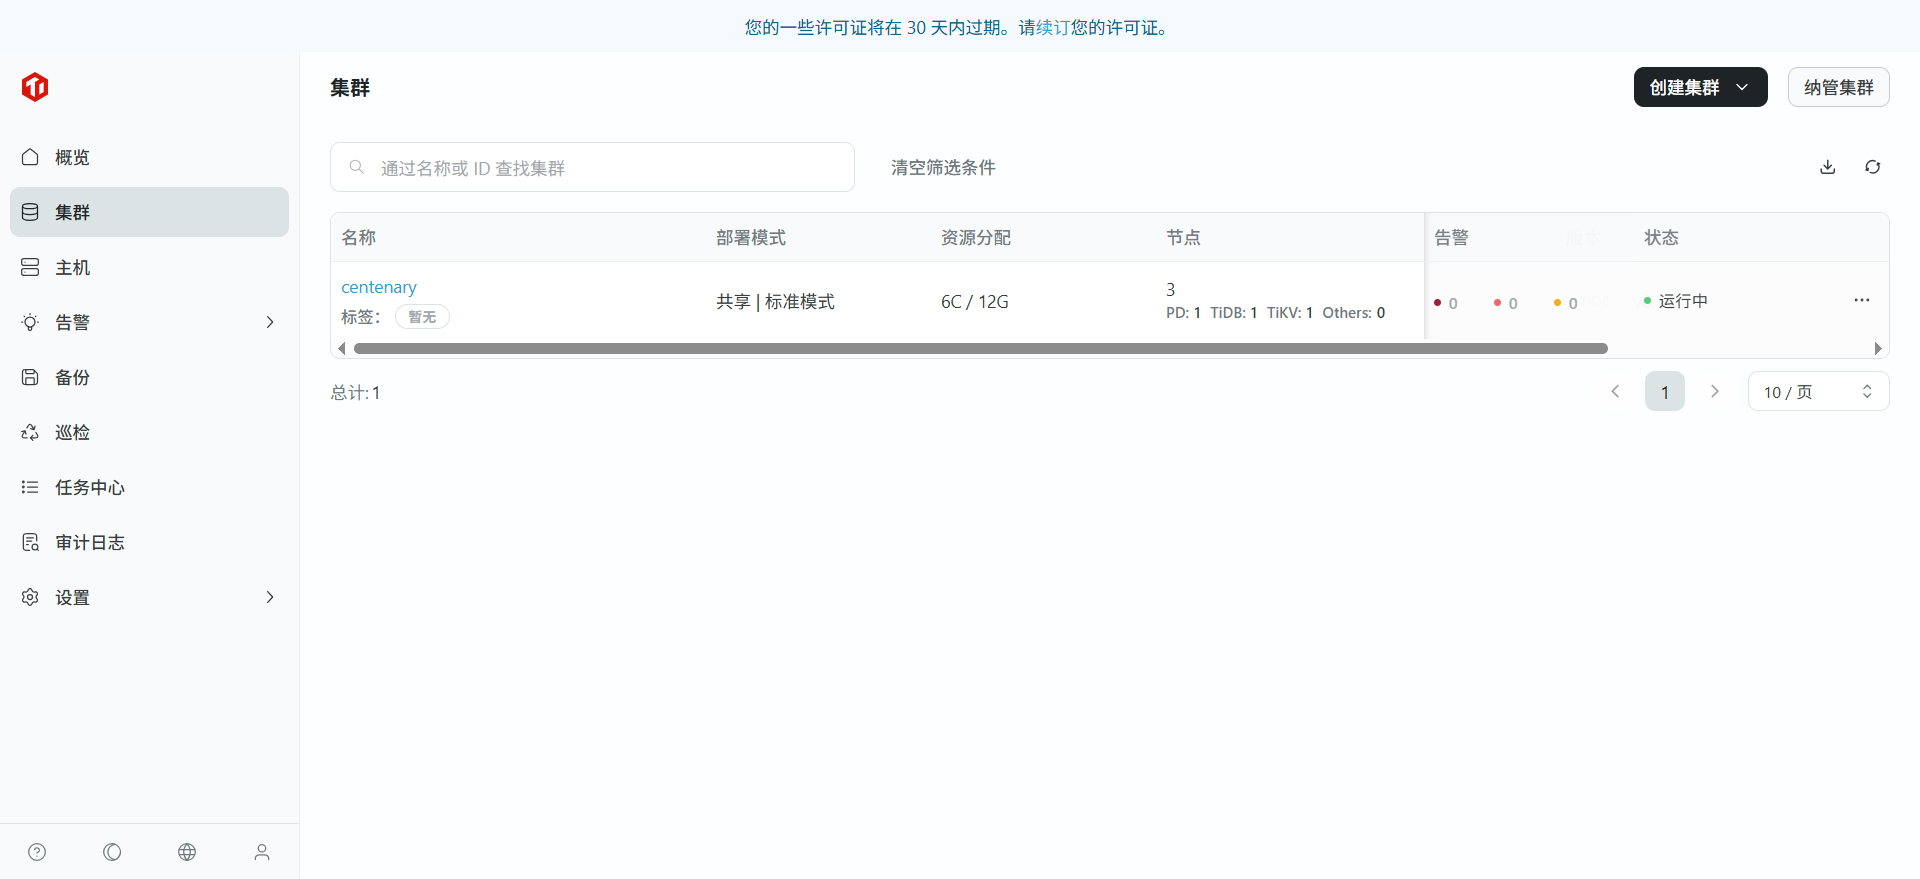Open the language globe icon
This screenshot has width=1920, height=879.
(187, 852)
